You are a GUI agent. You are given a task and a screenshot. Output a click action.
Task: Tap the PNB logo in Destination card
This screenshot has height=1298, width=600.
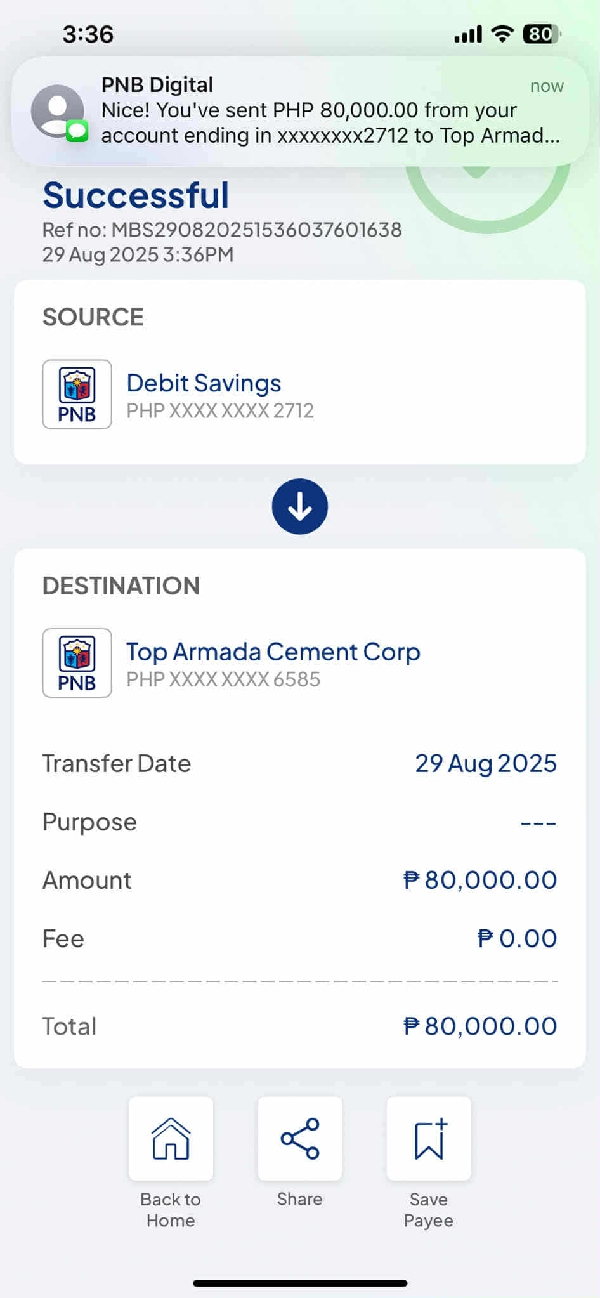tap(77, 663)
